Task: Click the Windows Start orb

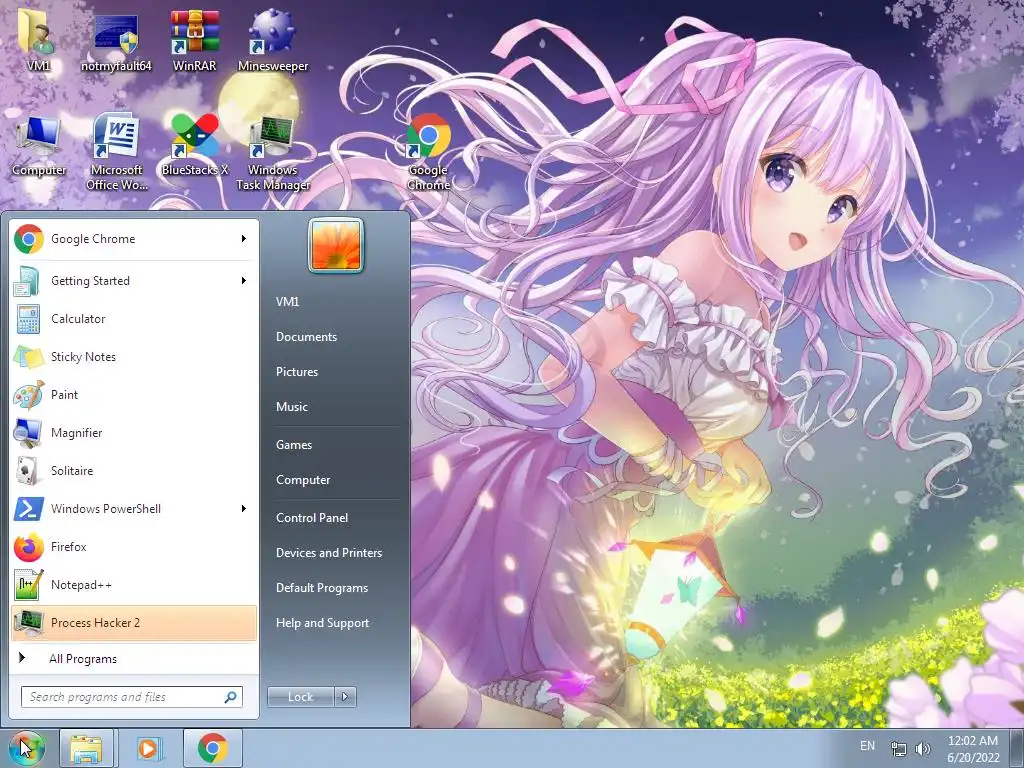Action: (x=26, y=748)
